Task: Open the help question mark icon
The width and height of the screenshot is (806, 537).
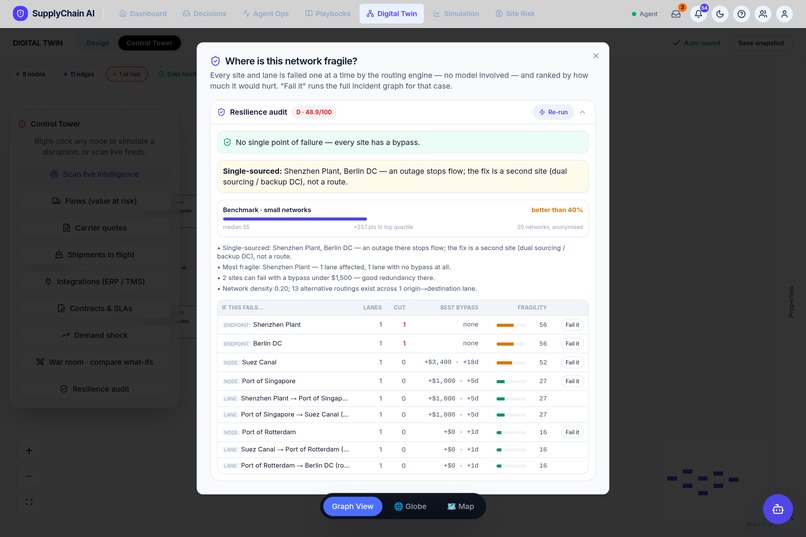Action: (x=741, y=14)
